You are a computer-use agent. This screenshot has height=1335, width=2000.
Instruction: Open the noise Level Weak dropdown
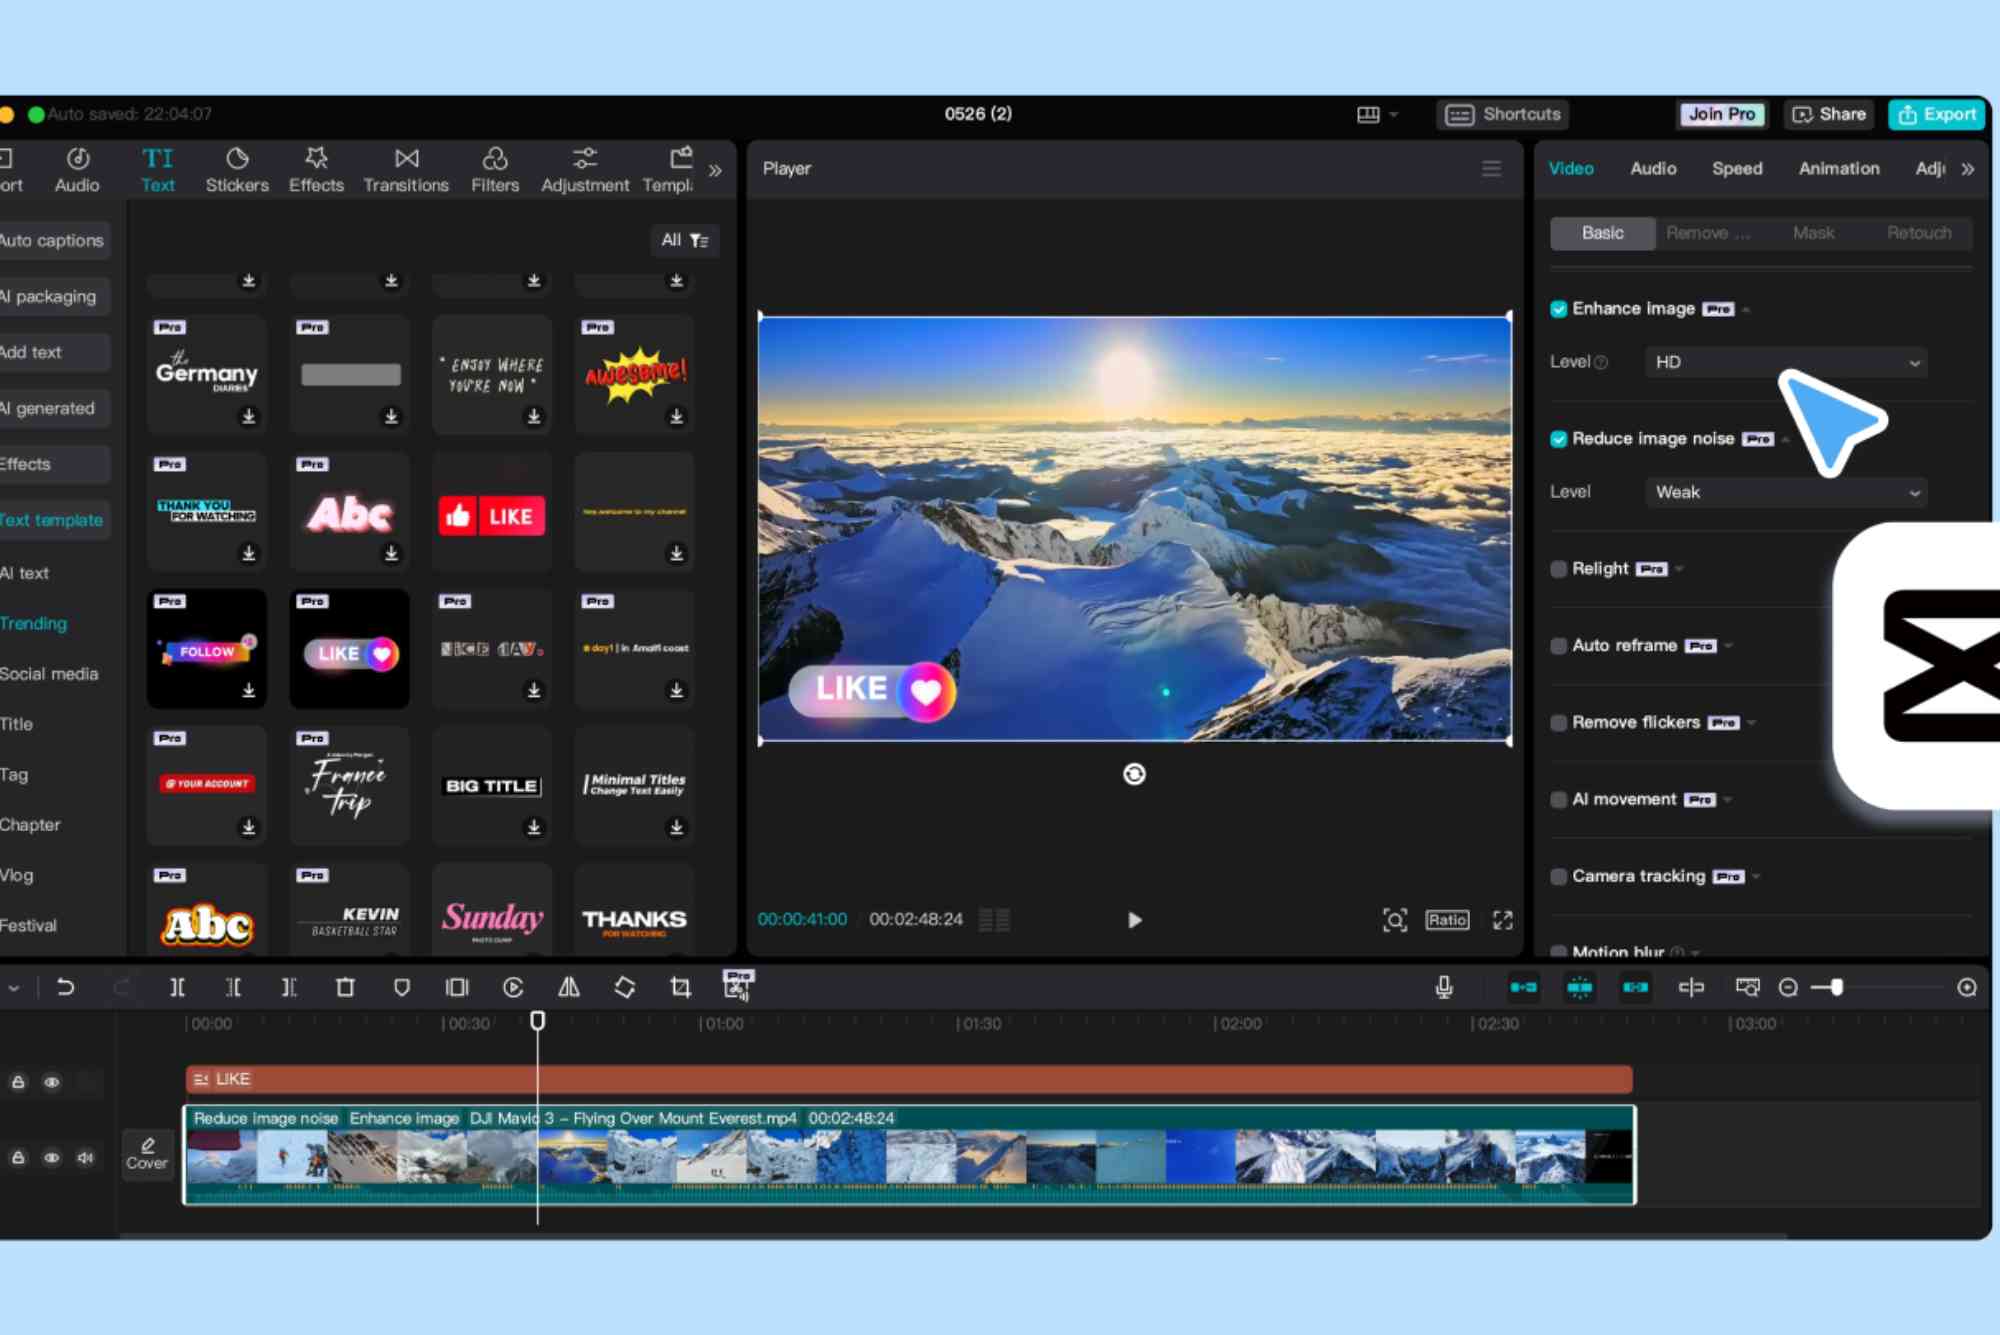click(1785, 492)
